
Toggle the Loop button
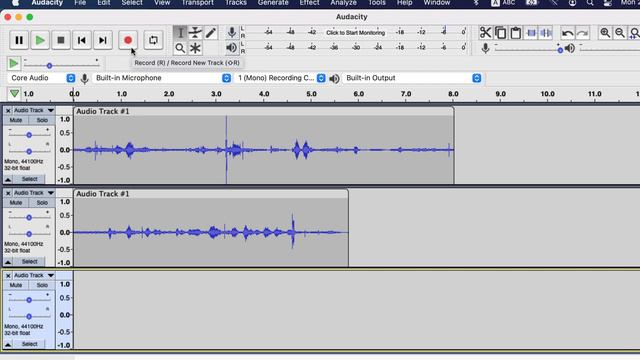(153, 40)
